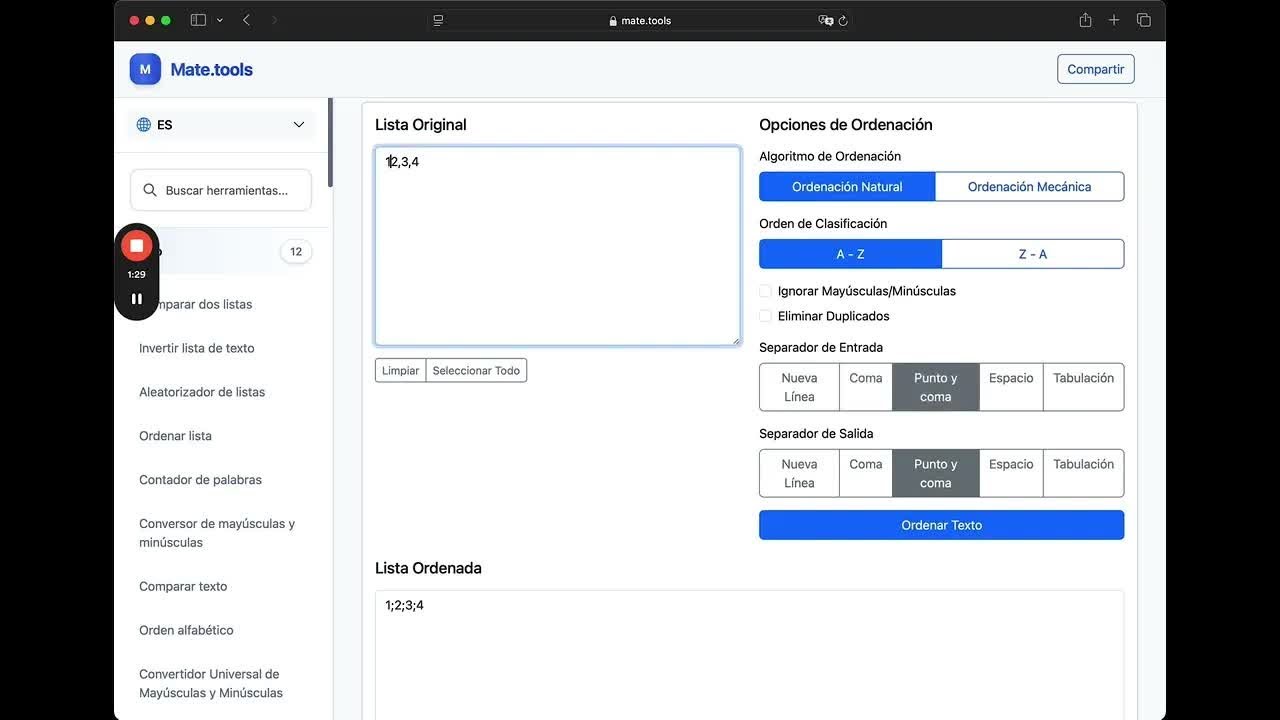Set output separator to Nueva Línea

point(799,473)
